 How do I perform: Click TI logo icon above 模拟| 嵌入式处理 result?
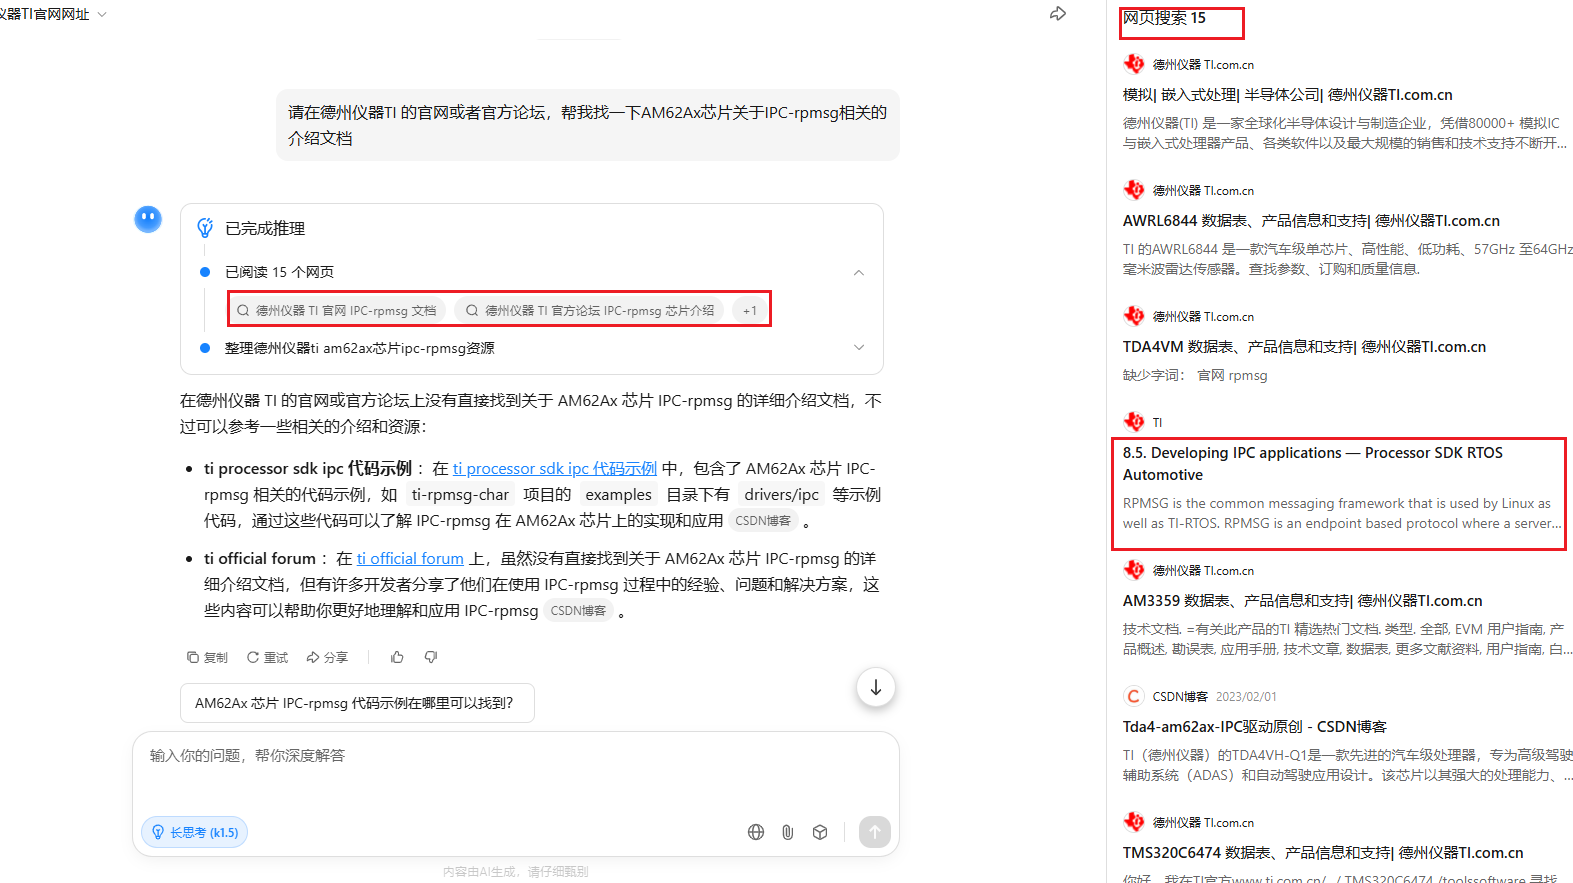pyautogui.click(x=1134, y=64)
